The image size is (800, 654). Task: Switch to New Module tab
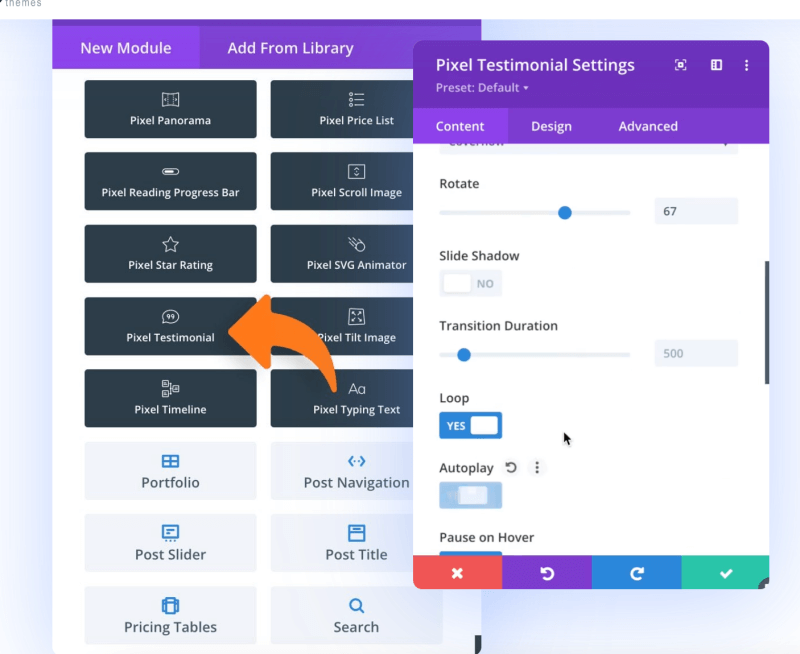126,48
